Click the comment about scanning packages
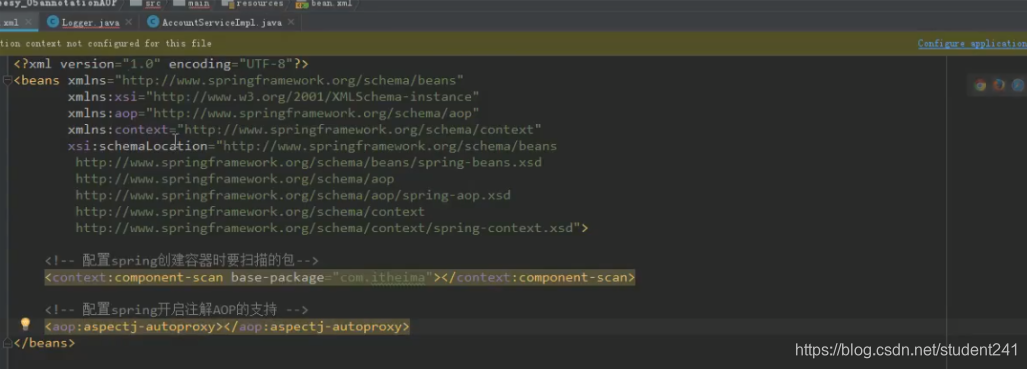This screenshot has height=369, width=1027. pos(181,261)
